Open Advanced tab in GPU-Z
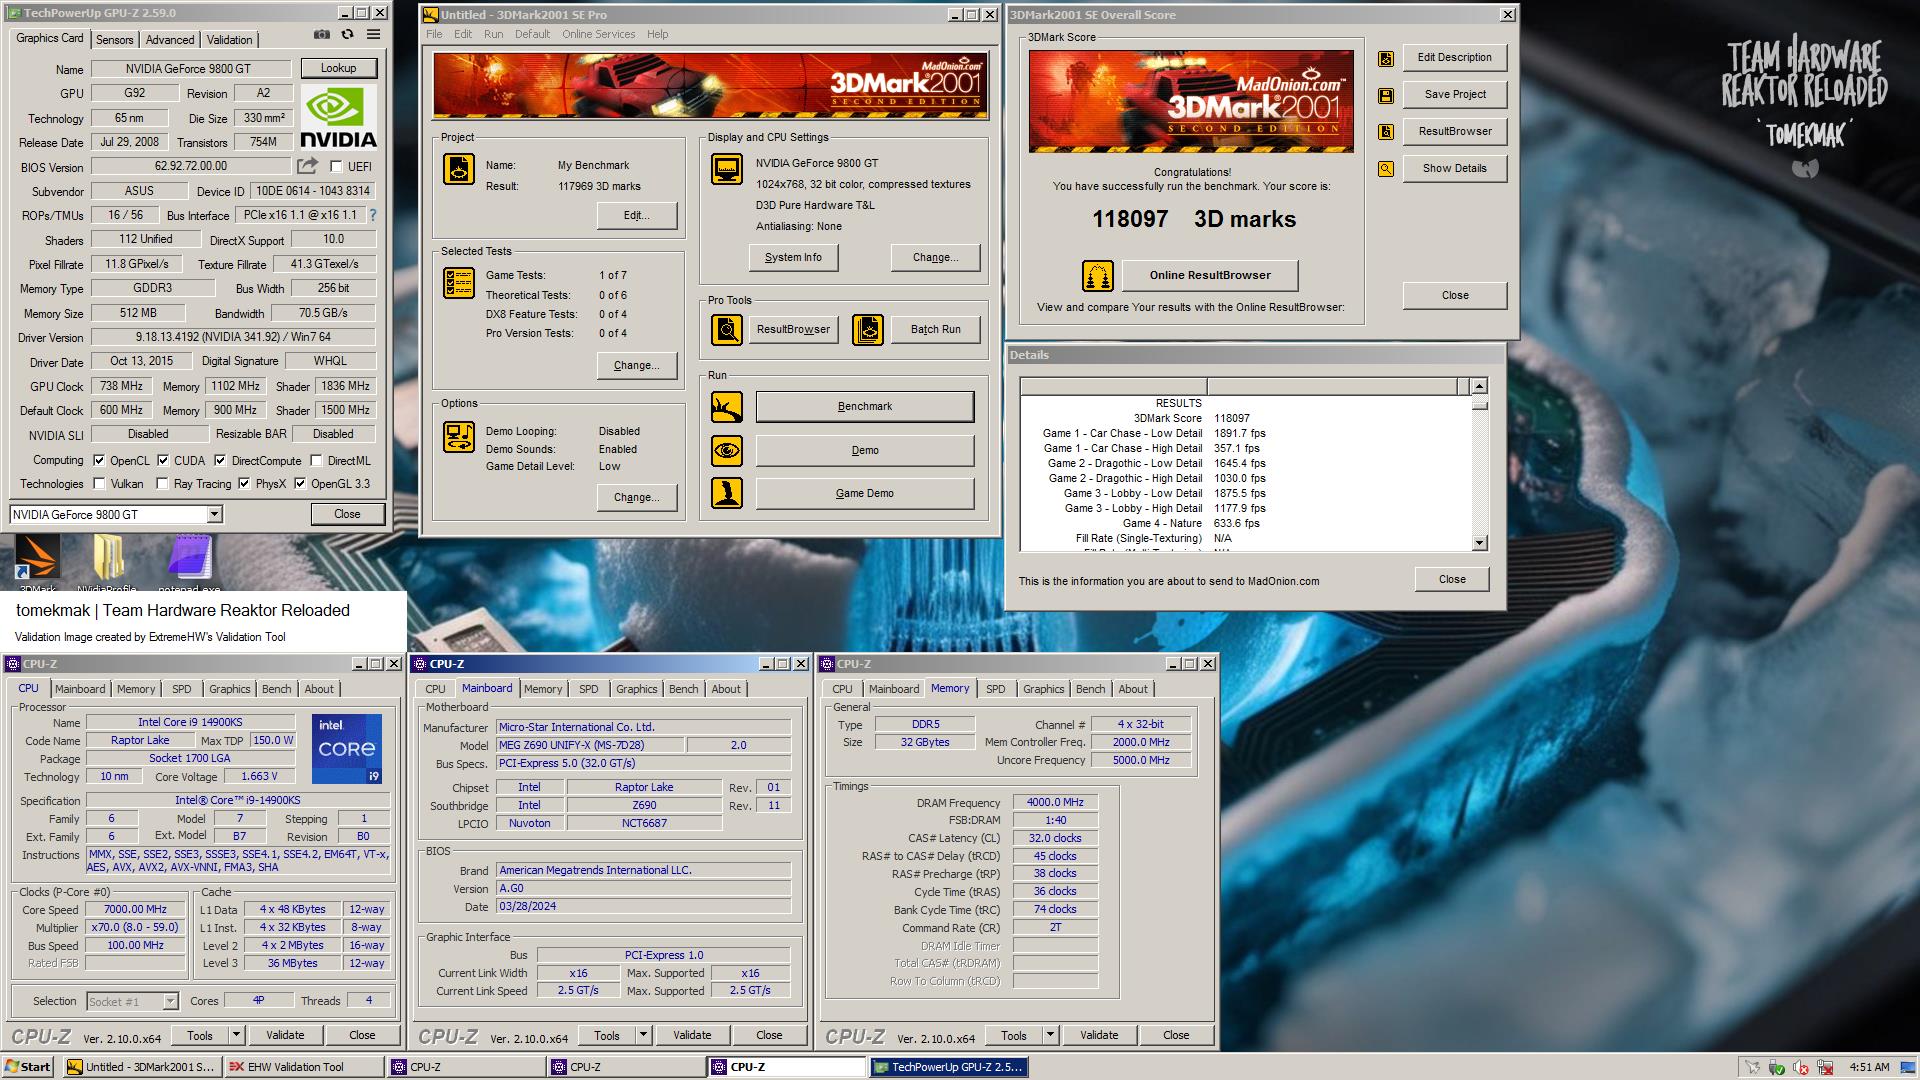1920x1080 pixels. [170, 40]
